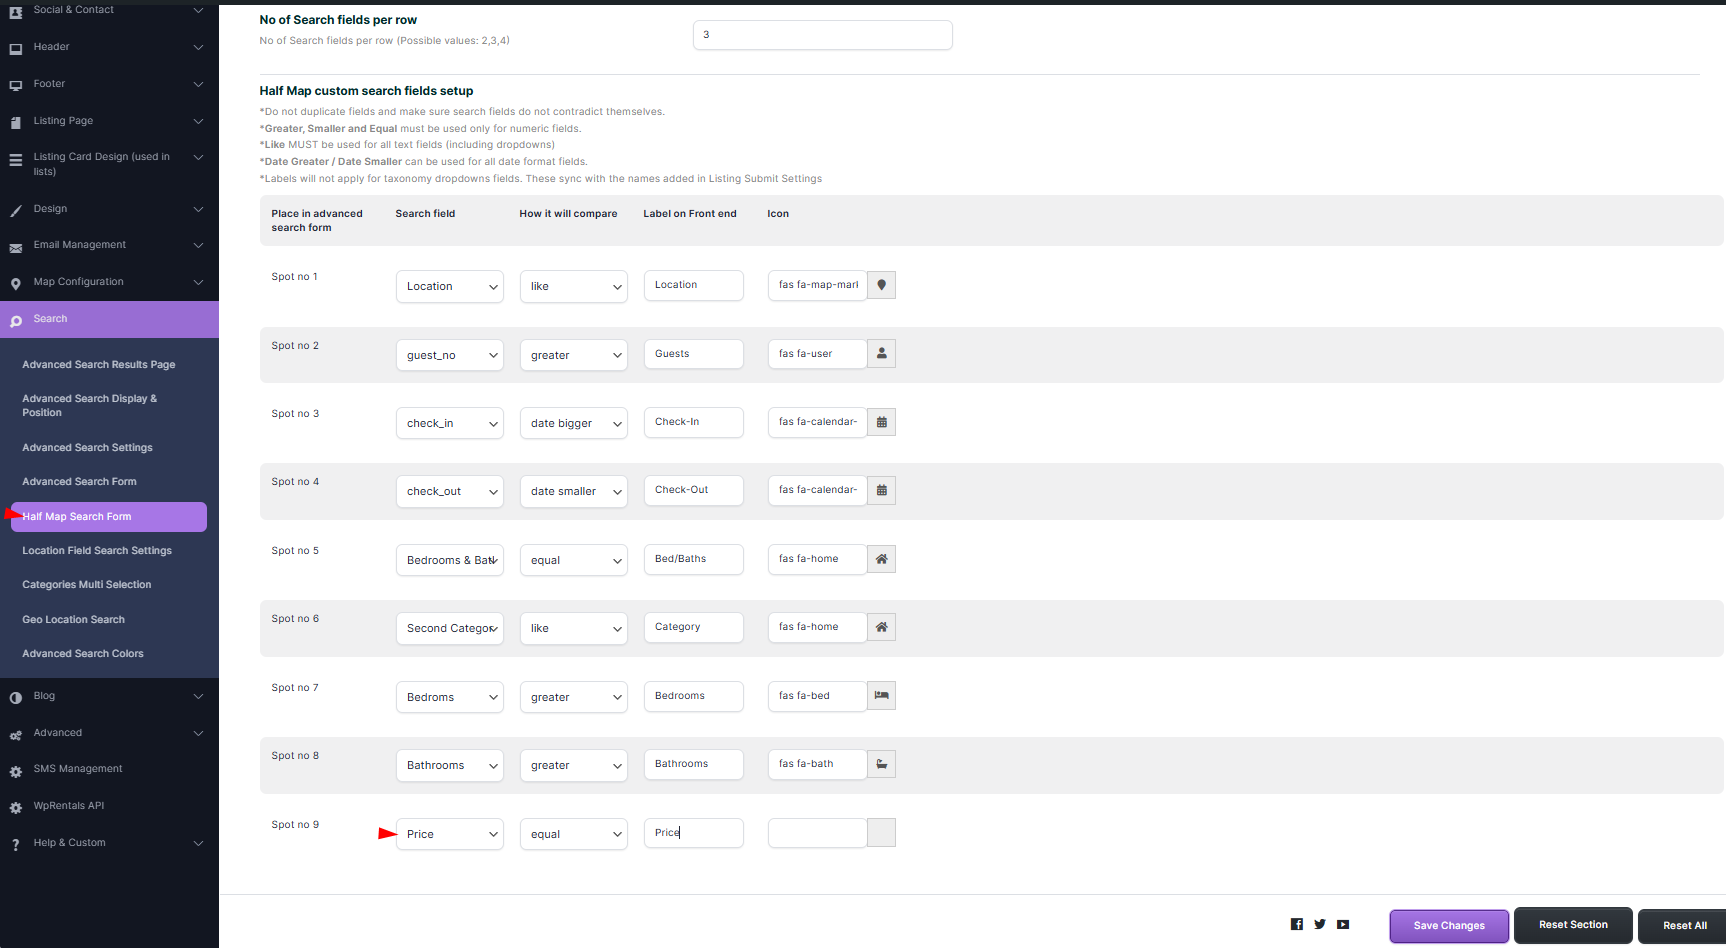Open the Geo Location Search page
The width and height of the screenshot is (1726, 948).
pos(74,620)
